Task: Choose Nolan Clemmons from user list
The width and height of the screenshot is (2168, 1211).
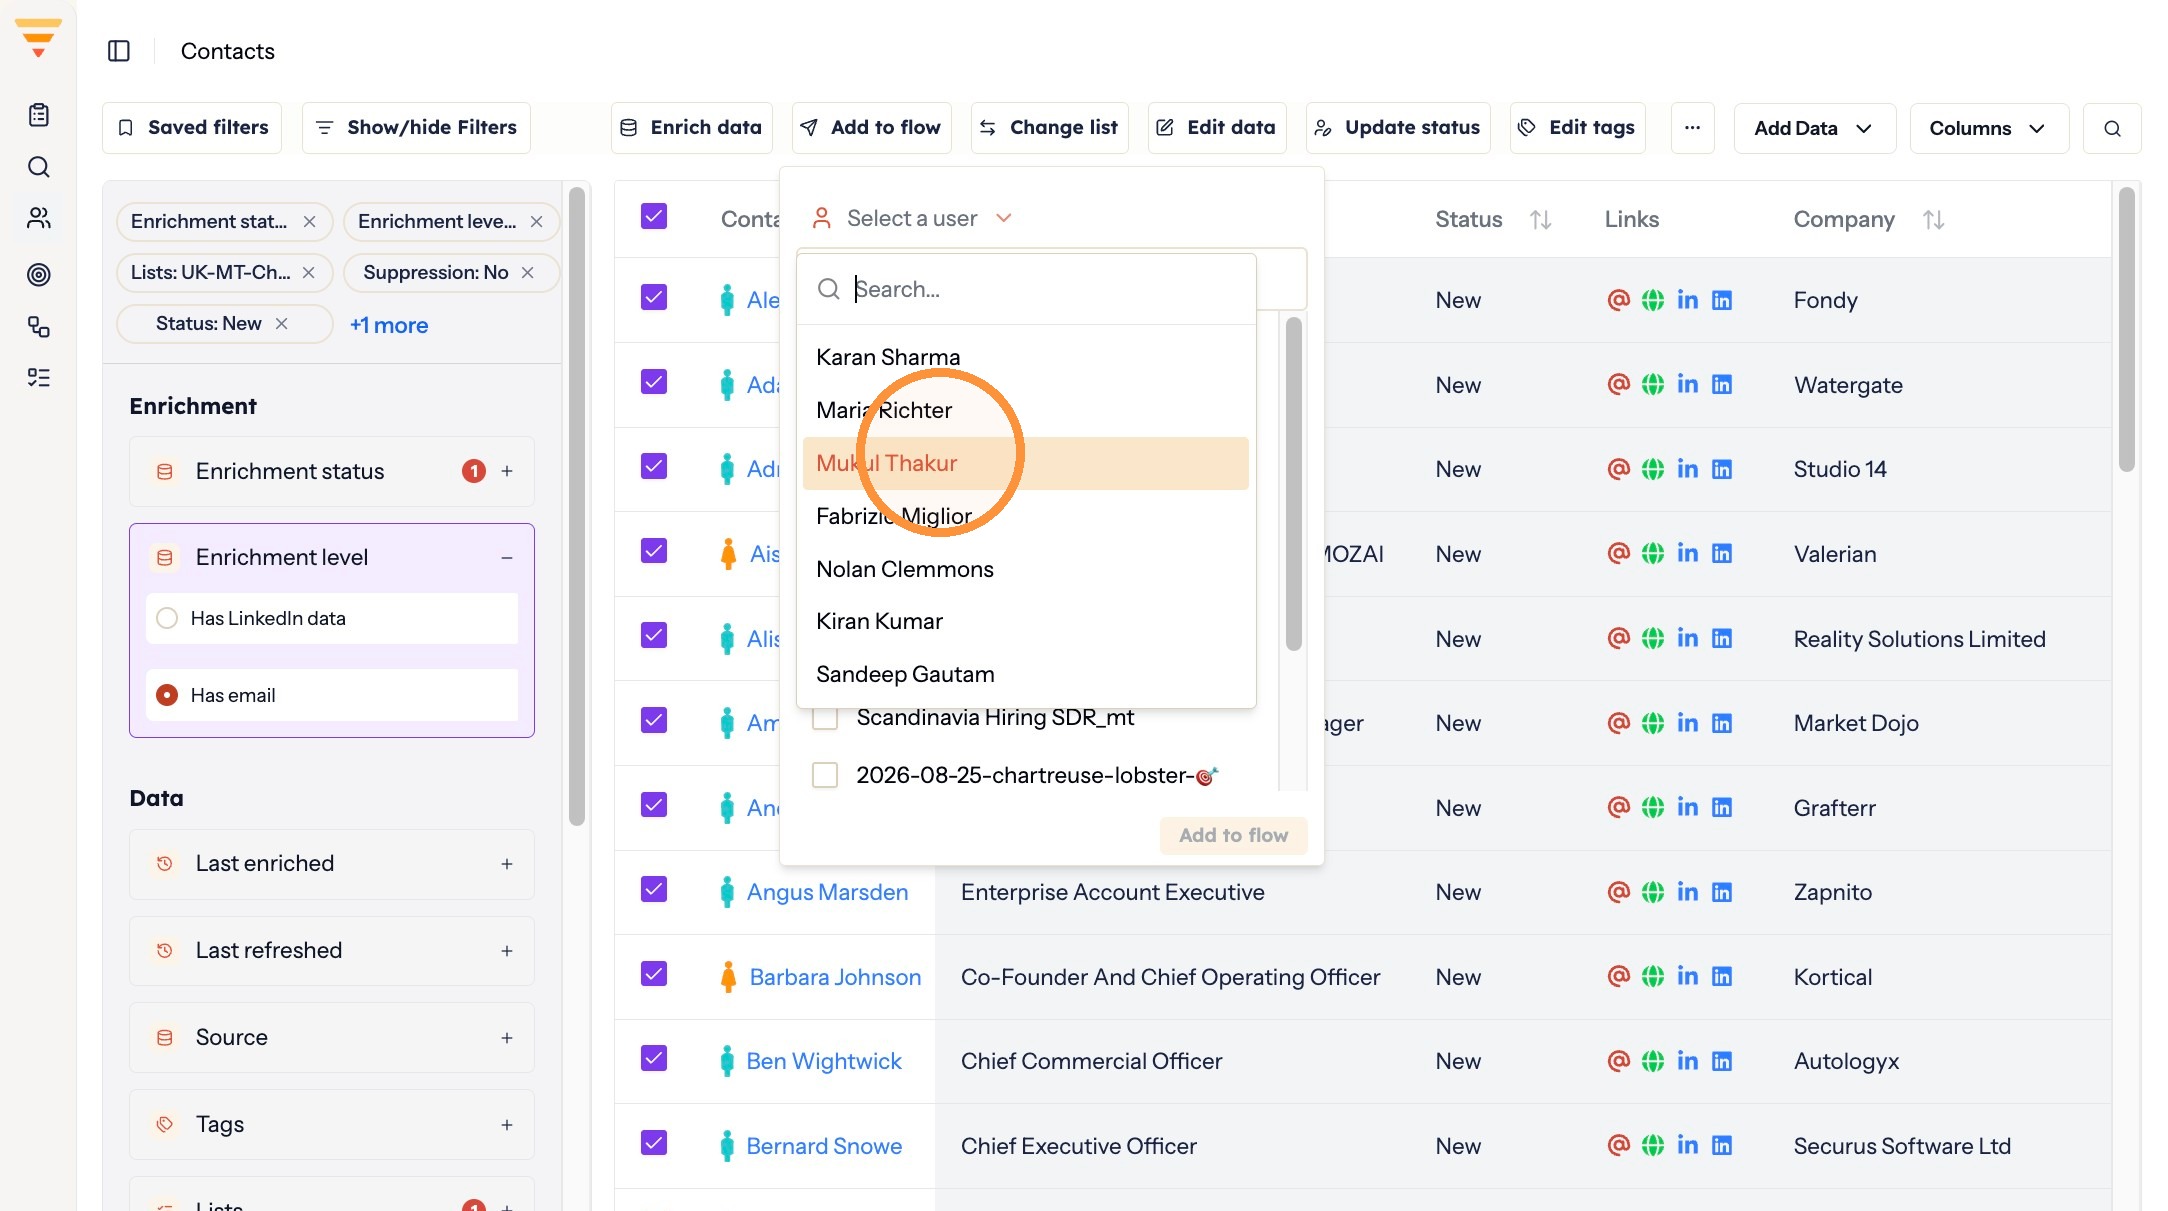Action: click(1025, 569)
